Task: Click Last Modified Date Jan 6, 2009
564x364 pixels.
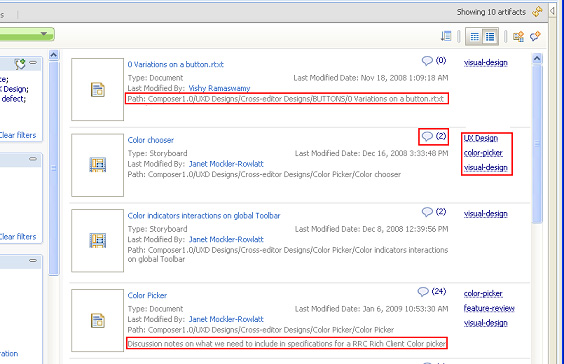Action: click(x=372, y=309)
